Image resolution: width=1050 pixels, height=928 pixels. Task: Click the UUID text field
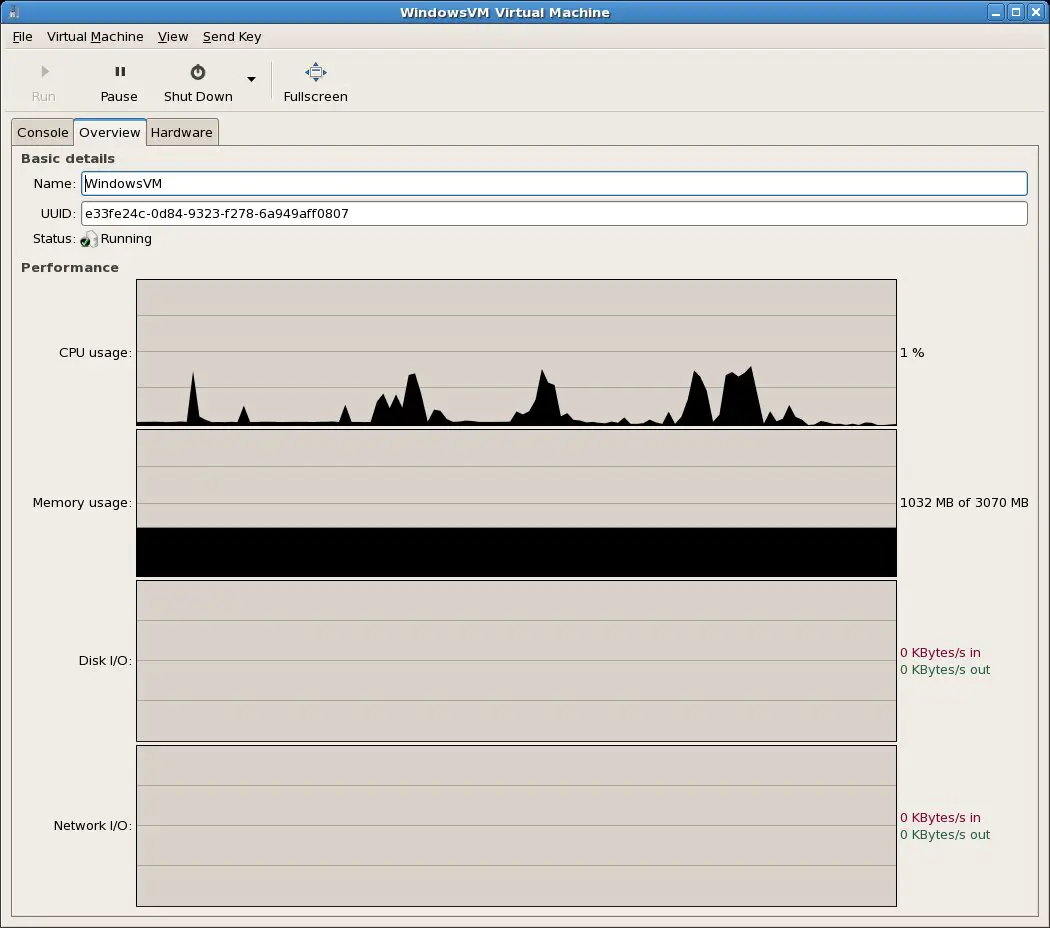tap(554, 213)
